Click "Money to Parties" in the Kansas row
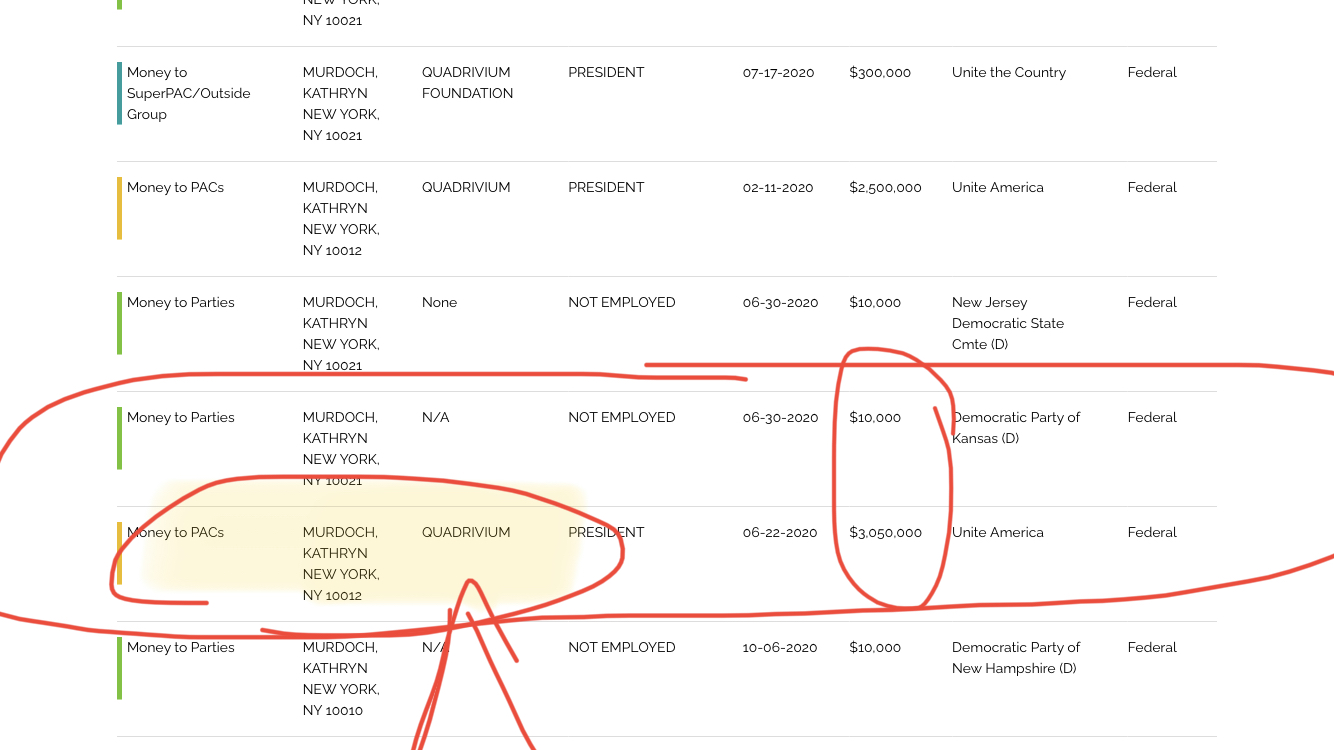Image resolution: width=1334 pixels, height=750 pixels. tap(181, 418)
